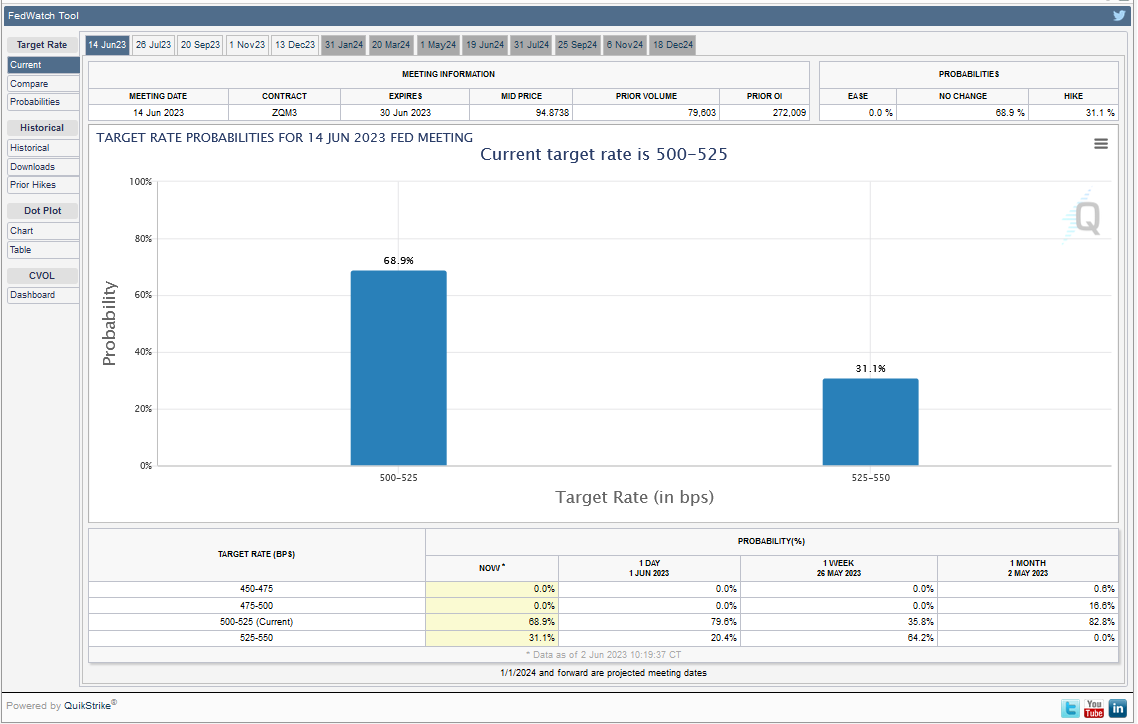The width and height of the screenshot is (1138, 724).
Task: Select the 1 Nov23 meeting tab
Action: (x=247, y=45)
